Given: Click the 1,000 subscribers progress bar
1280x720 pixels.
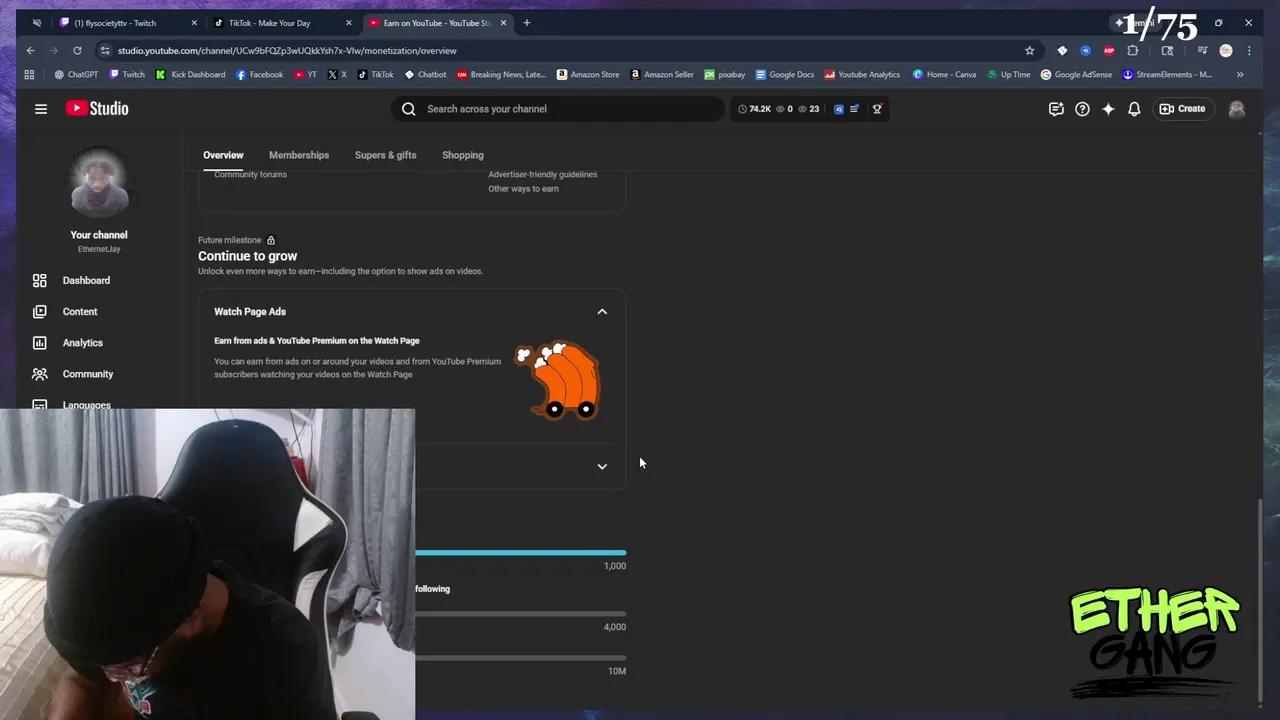Looking at the screenshot, I should pos(521,553).
